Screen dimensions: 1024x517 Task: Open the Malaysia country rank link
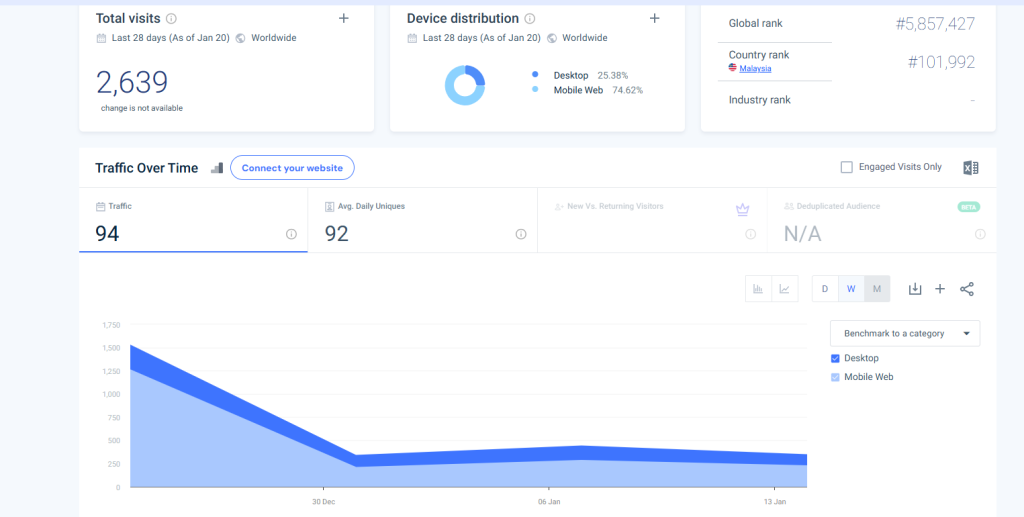point(755,68)
